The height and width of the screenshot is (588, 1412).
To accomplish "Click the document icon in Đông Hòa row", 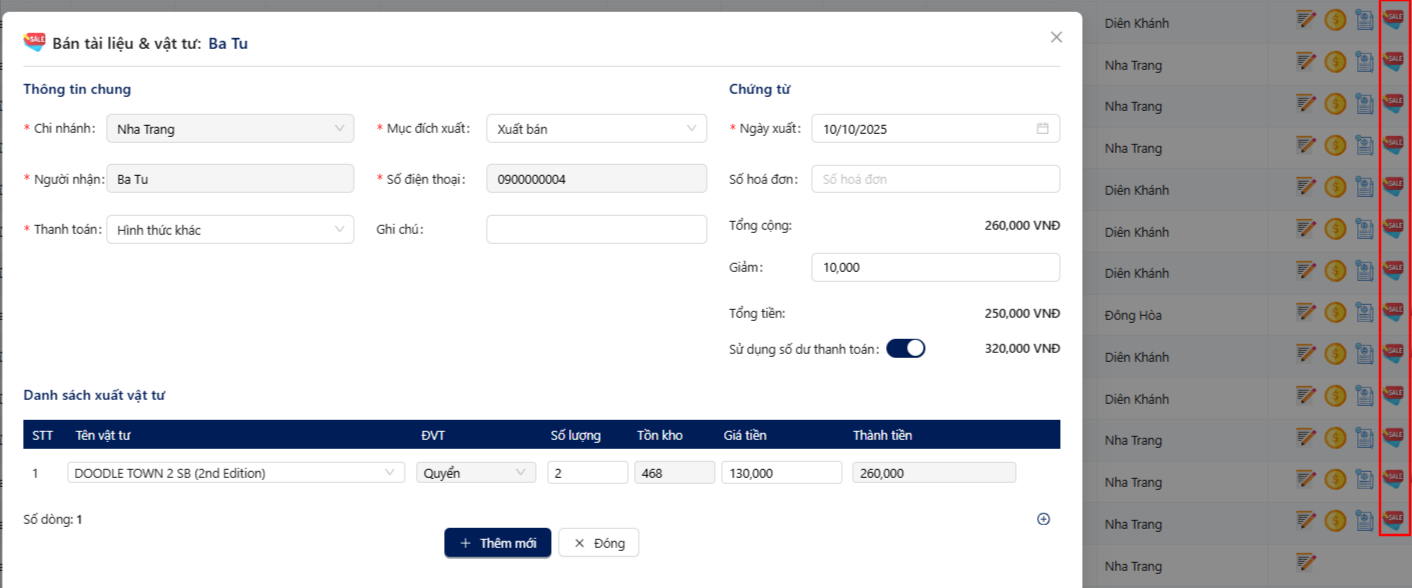I will pyautogui.click(x=1364, y=314).
